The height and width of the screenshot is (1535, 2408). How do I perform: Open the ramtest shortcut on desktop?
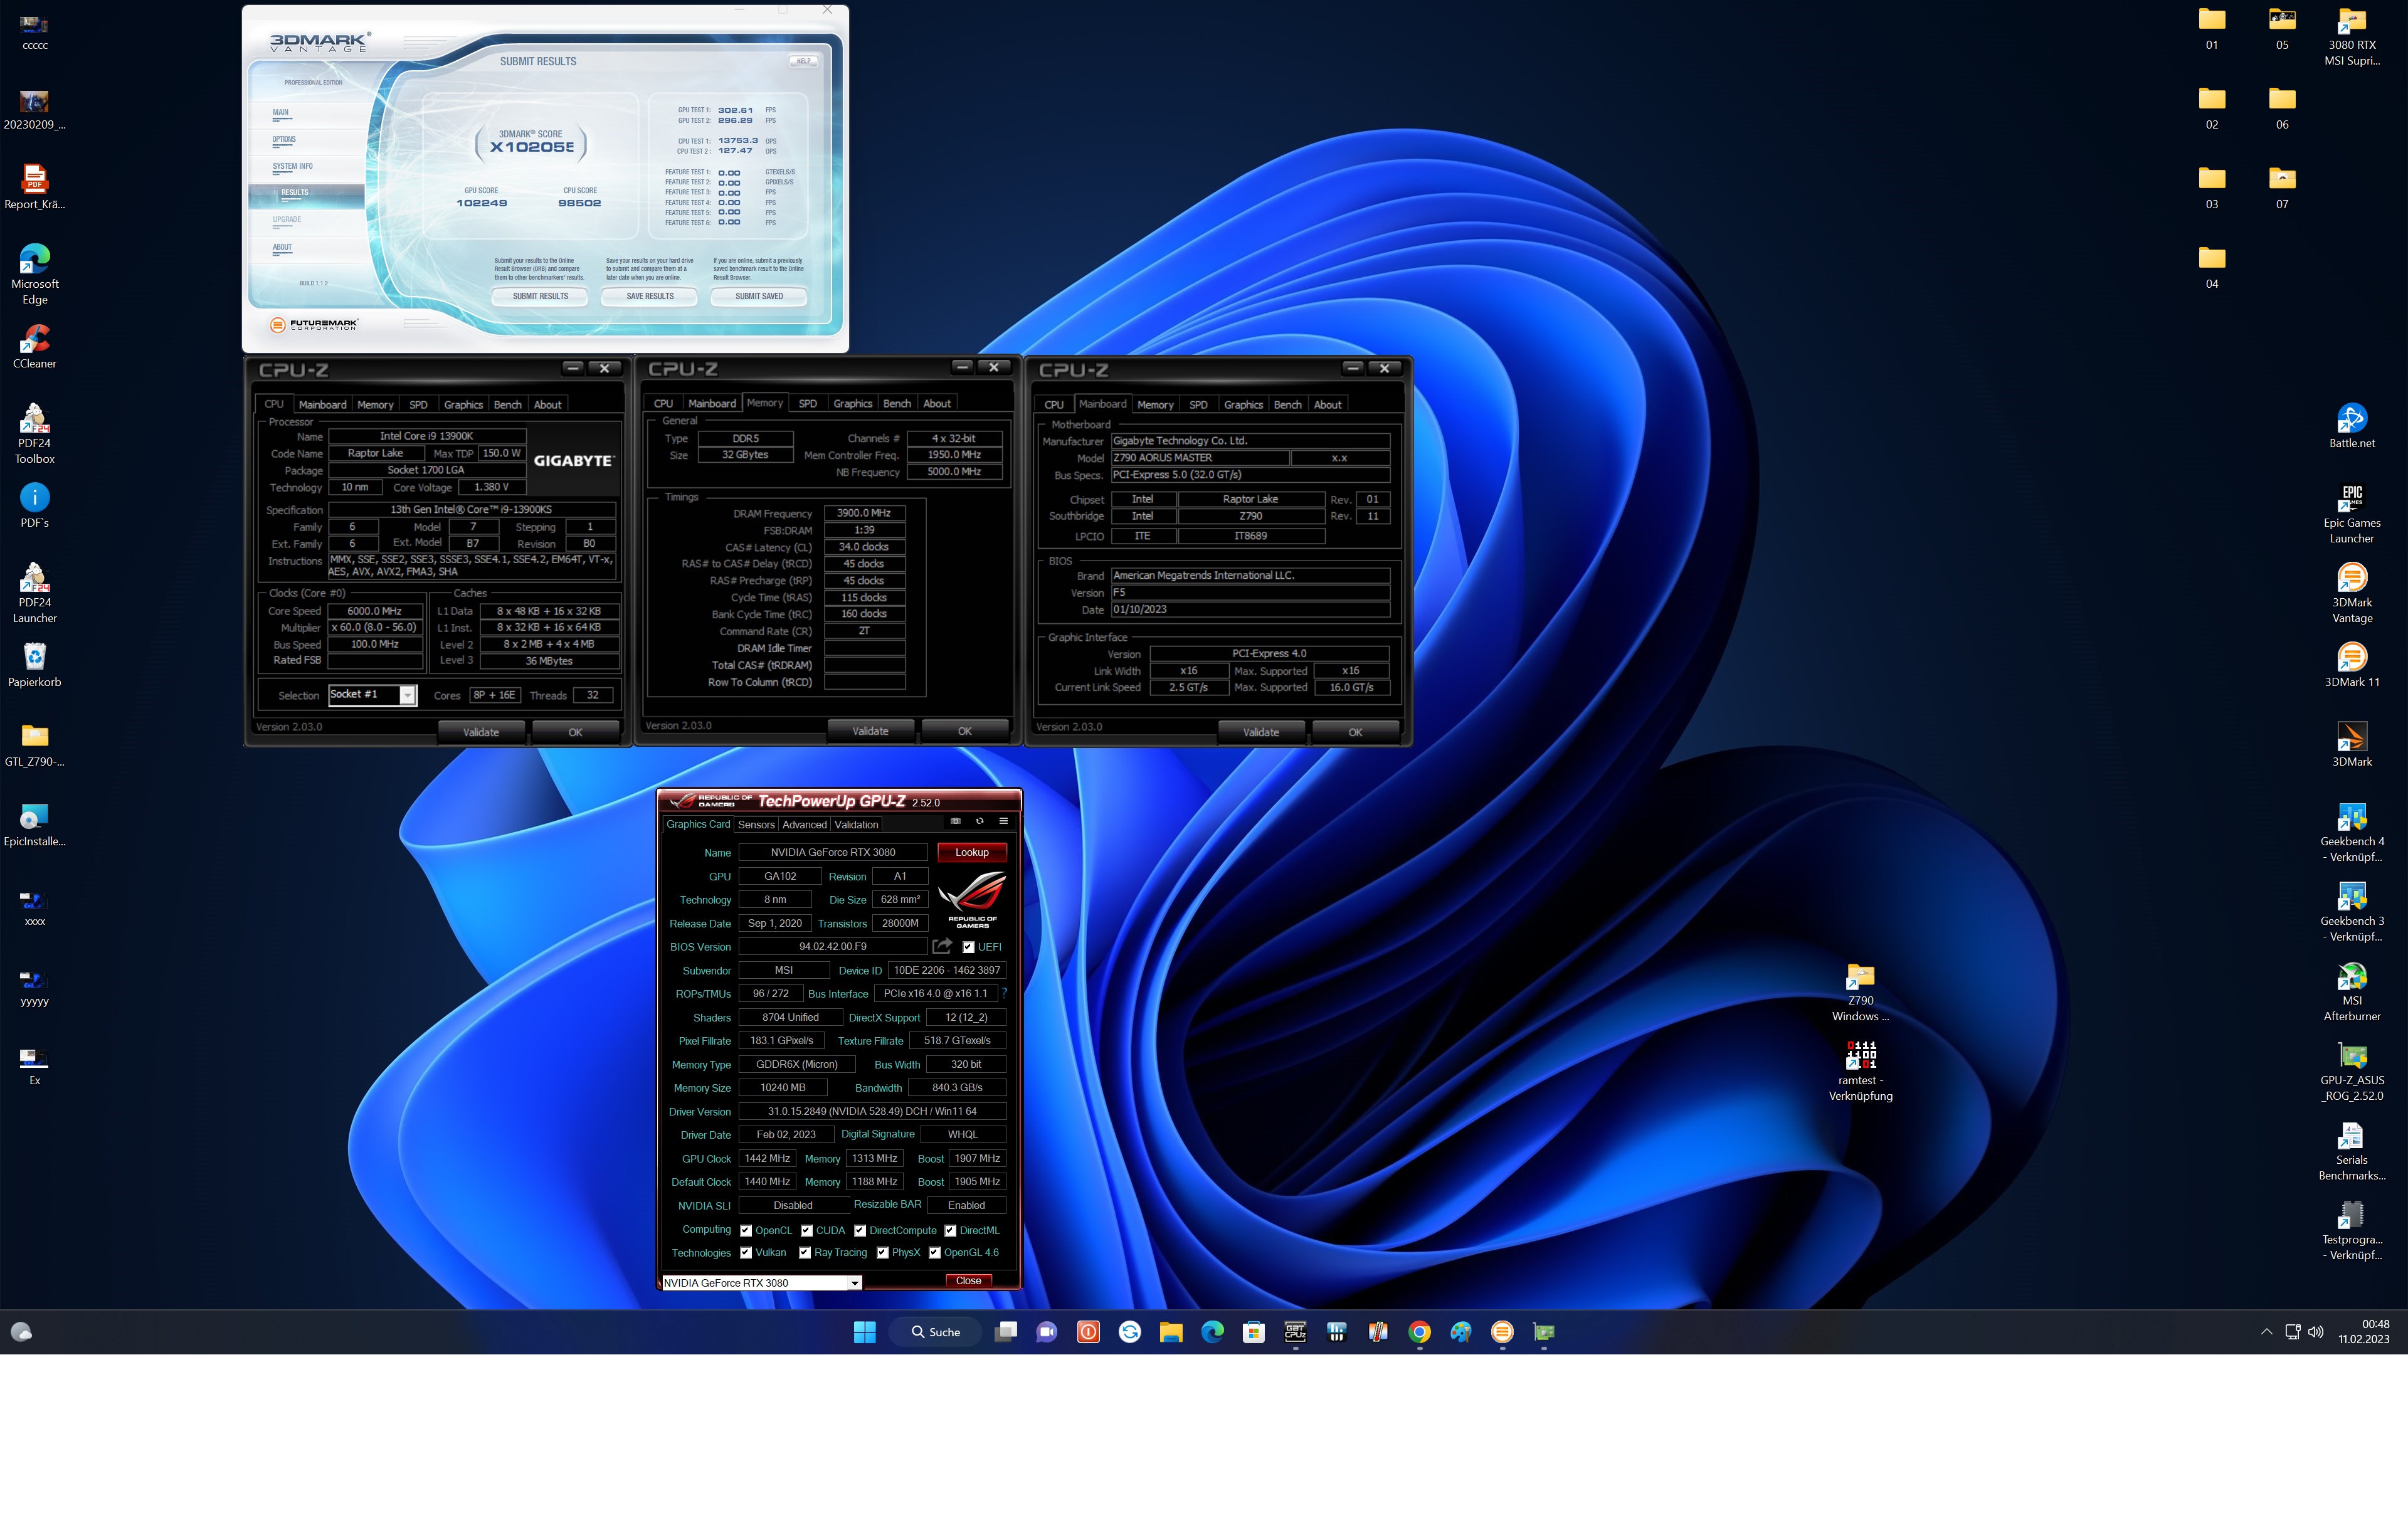pyautogui.click(x=1860, y=1071)
